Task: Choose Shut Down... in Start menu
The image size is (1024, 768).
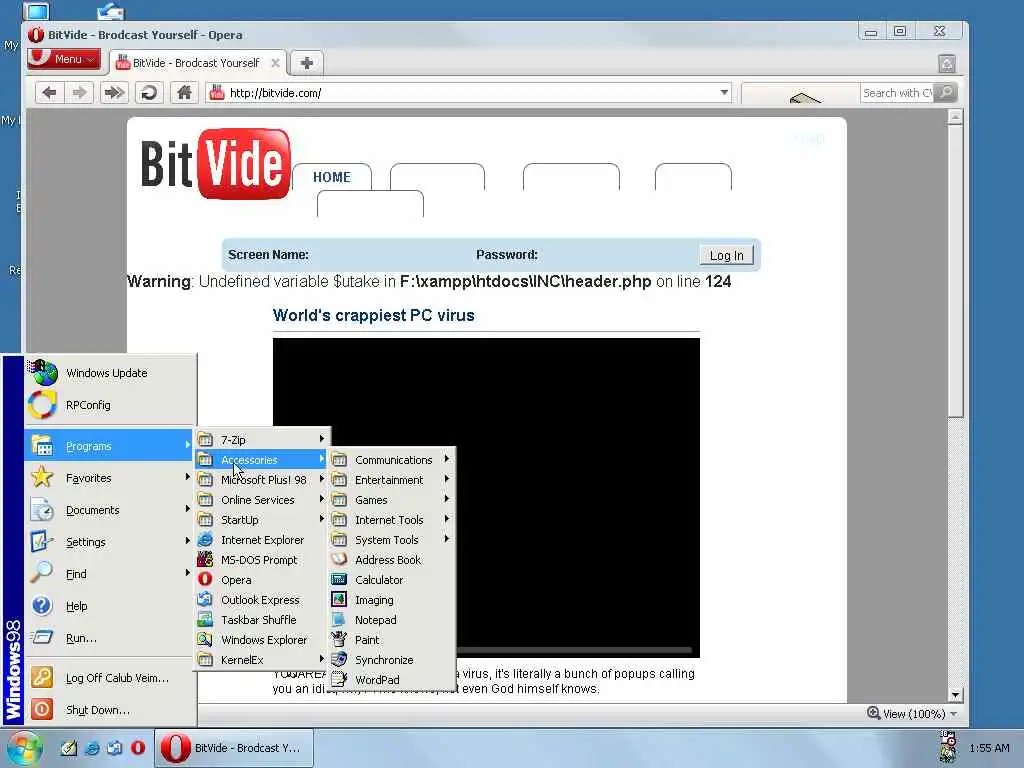Action: (110, 710)
